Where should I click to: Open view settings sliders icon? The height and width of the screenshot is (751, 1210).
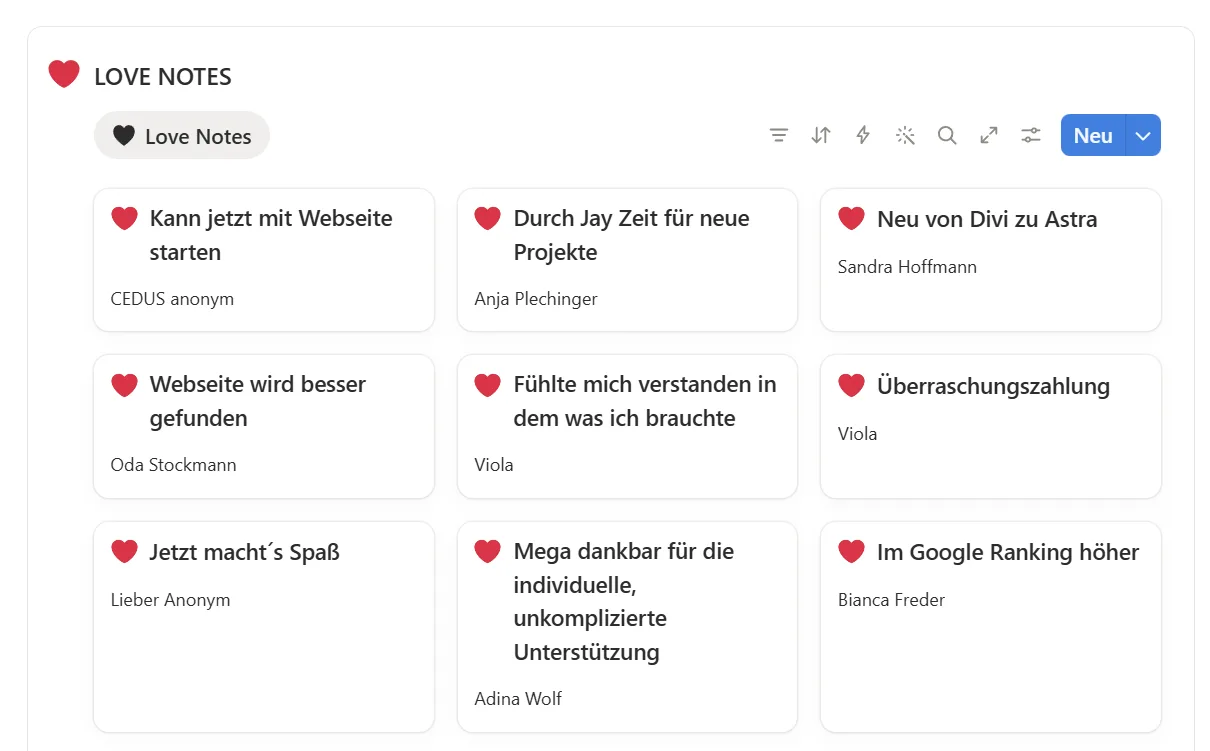pos(1031,135)
